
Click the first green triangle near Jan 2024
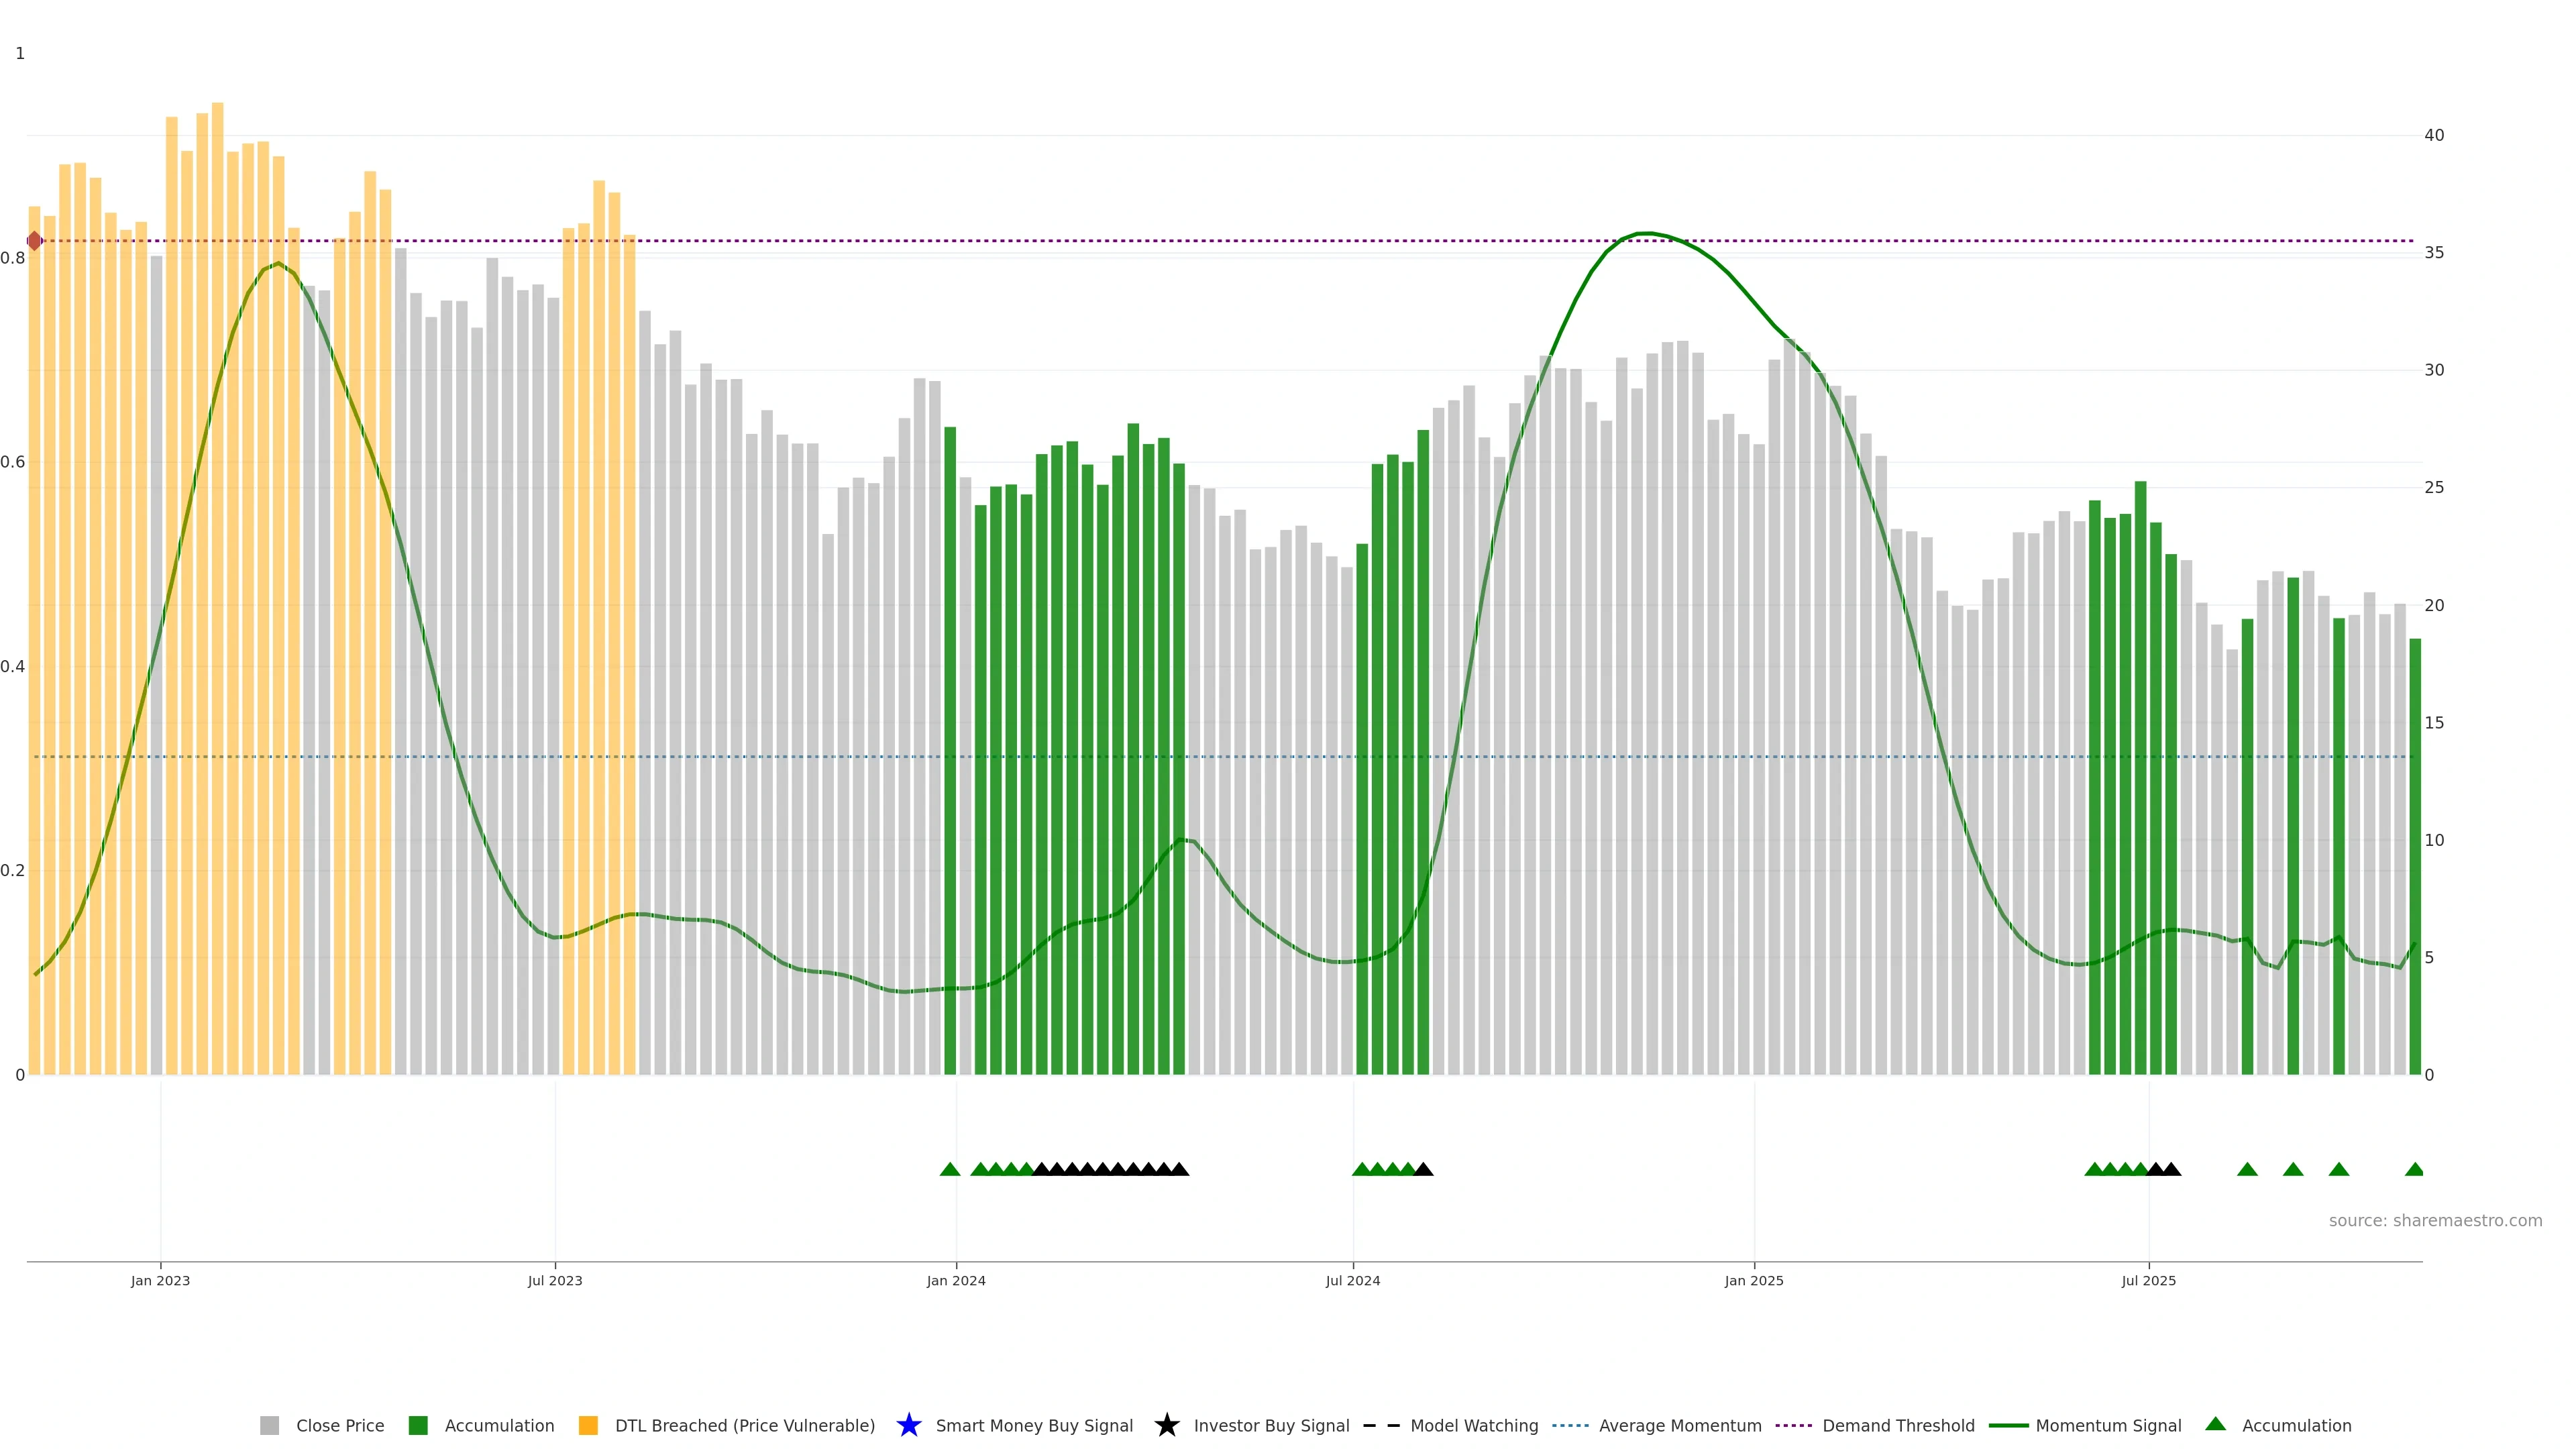pos(950,1169)
